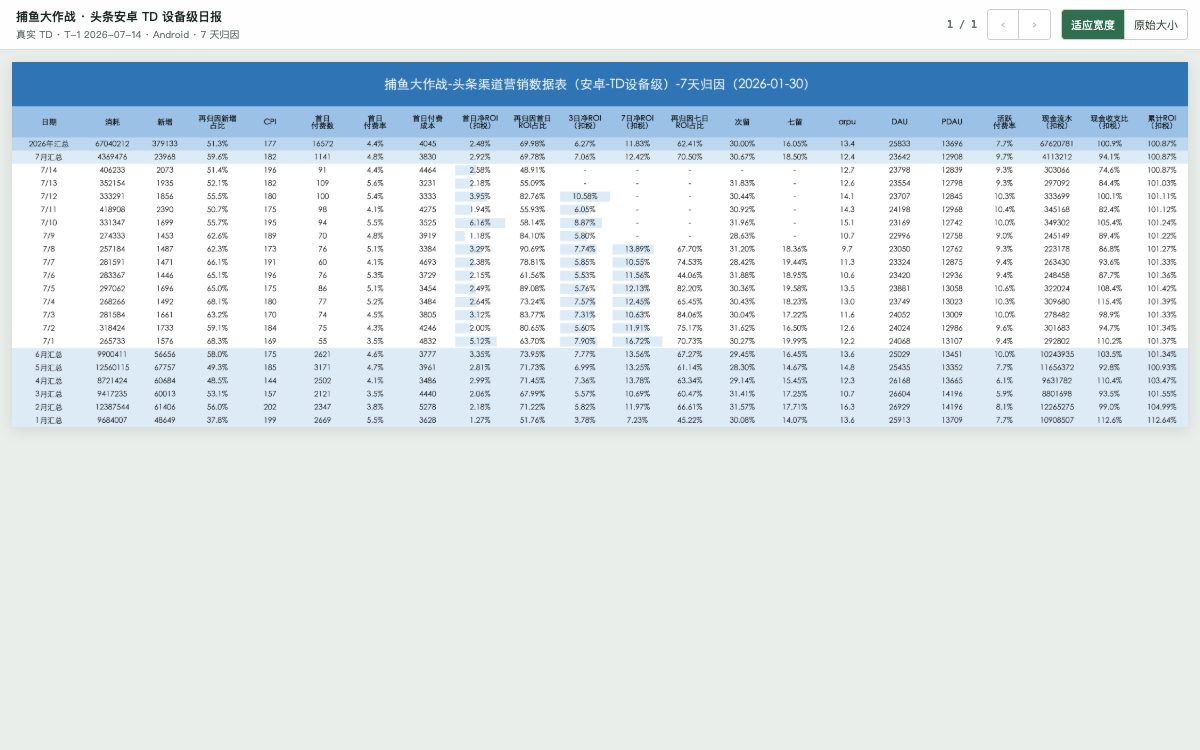Click the 3日净ROI(扣税) column header
This screenshot has height=750, width=1200.
(x=585, y=122)
